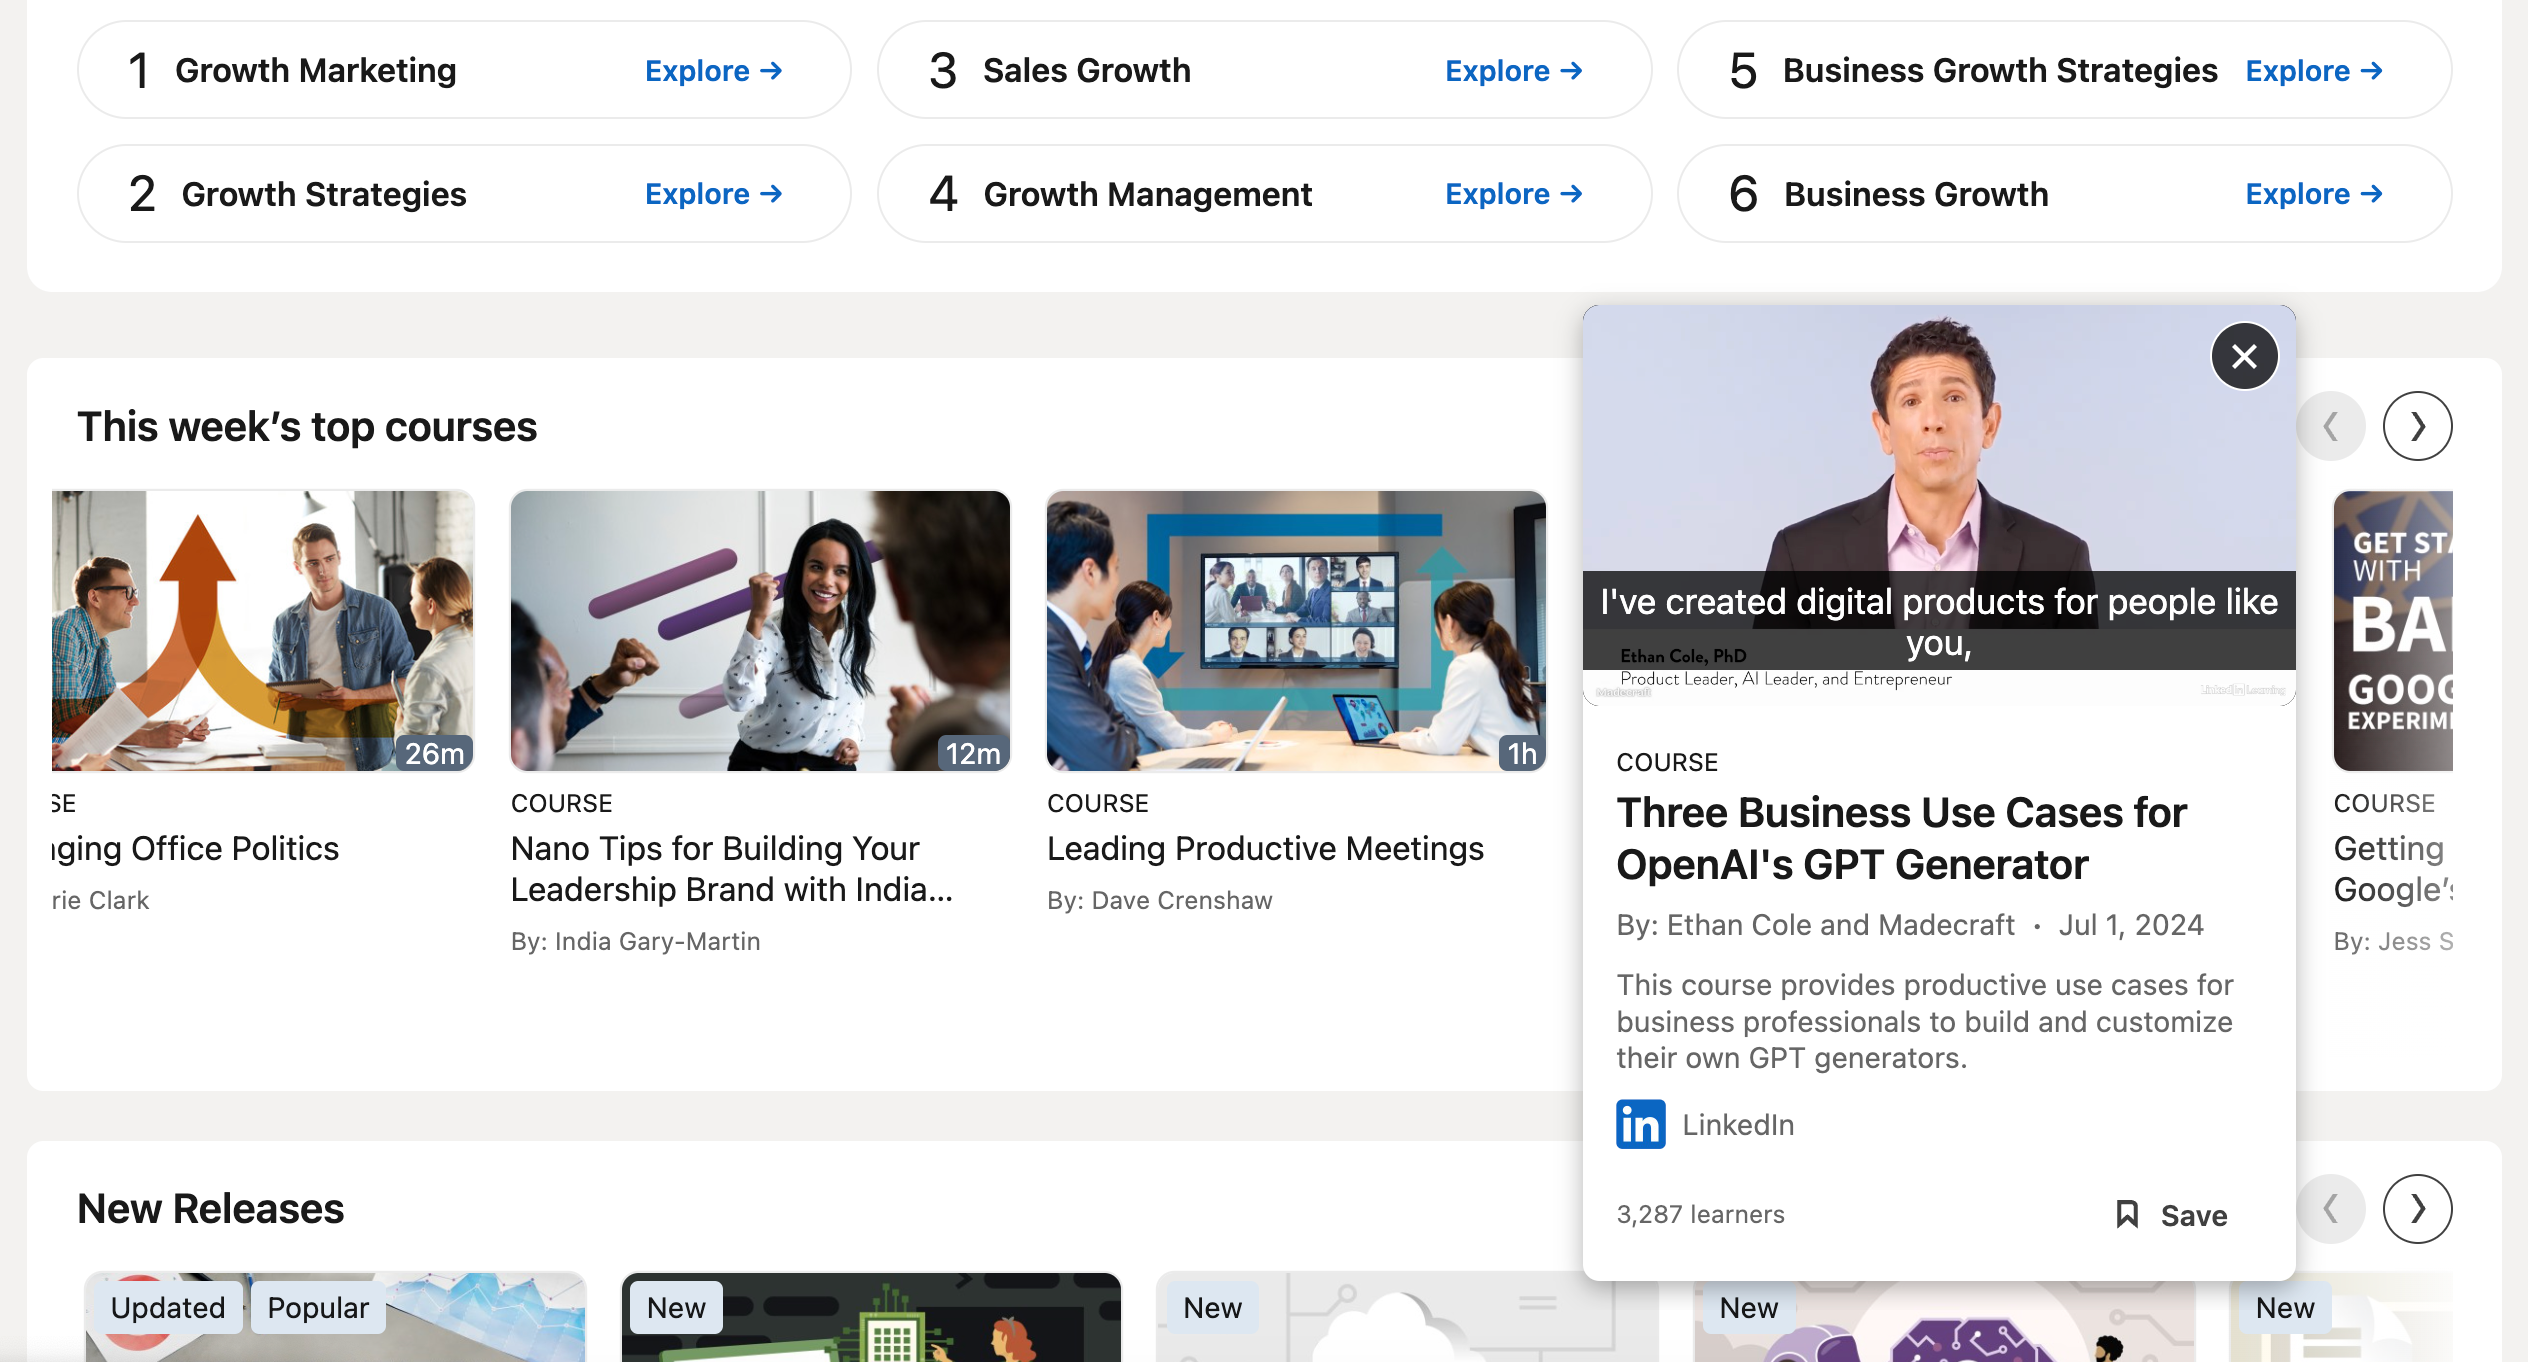Click Growth Marketing topic name
2528x1362 pixels.
315,71
